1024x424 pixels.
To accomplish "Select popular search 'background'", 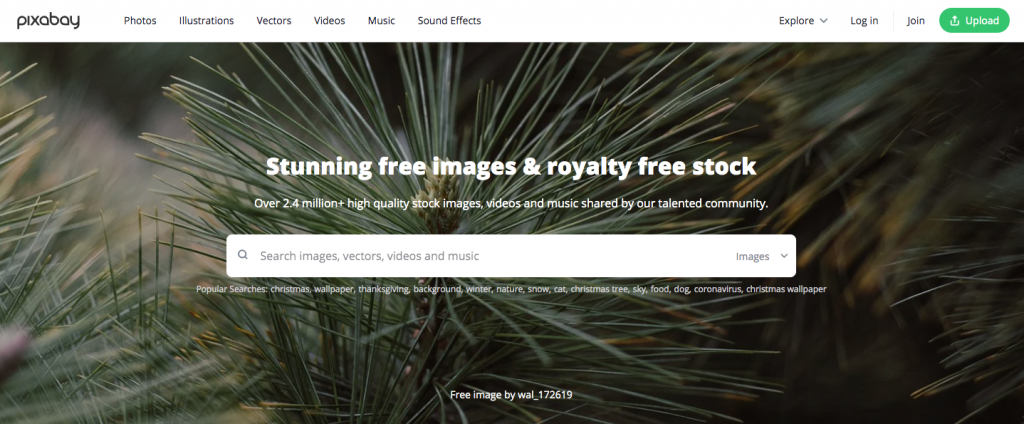I will tap(437, 289).
